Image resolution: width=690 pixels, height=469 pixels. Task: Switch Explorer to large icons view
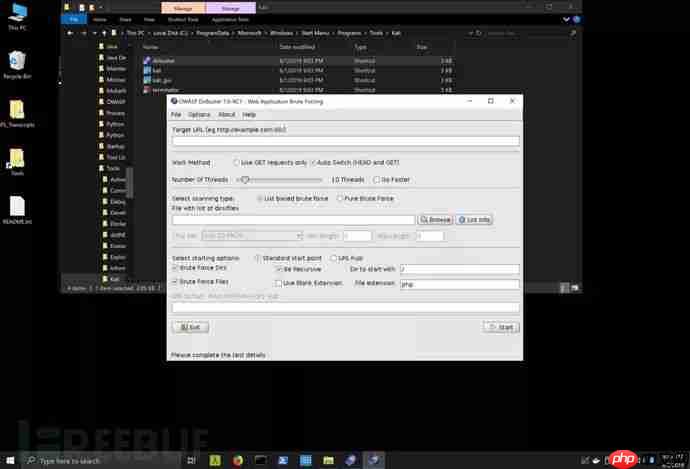tap(575, 288)
